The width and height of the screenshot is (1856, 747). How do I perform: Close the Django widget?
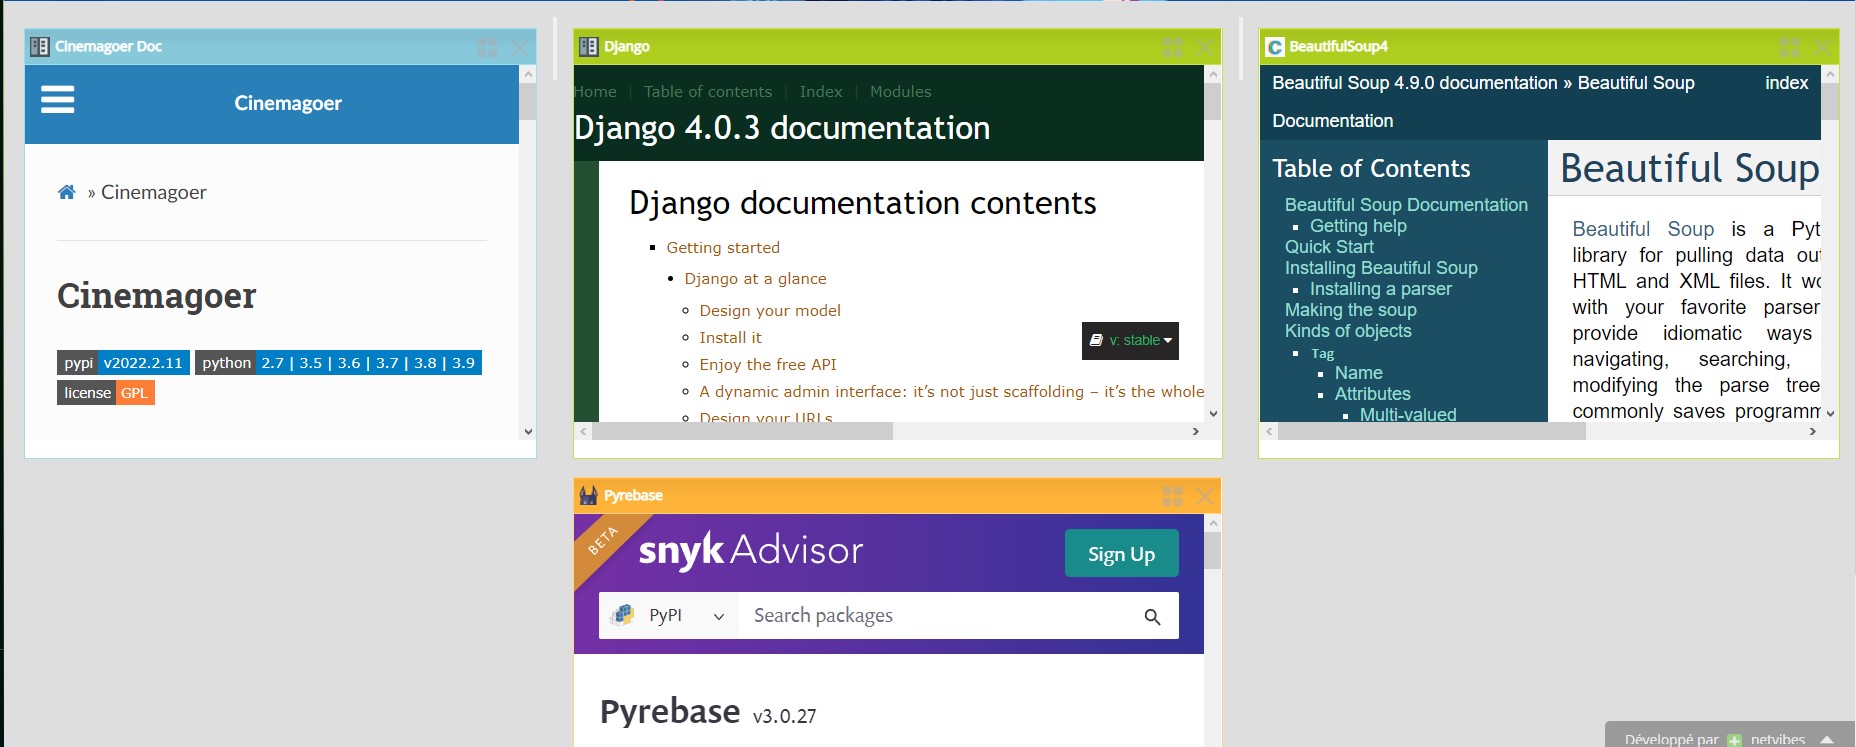click(1206, 47)
